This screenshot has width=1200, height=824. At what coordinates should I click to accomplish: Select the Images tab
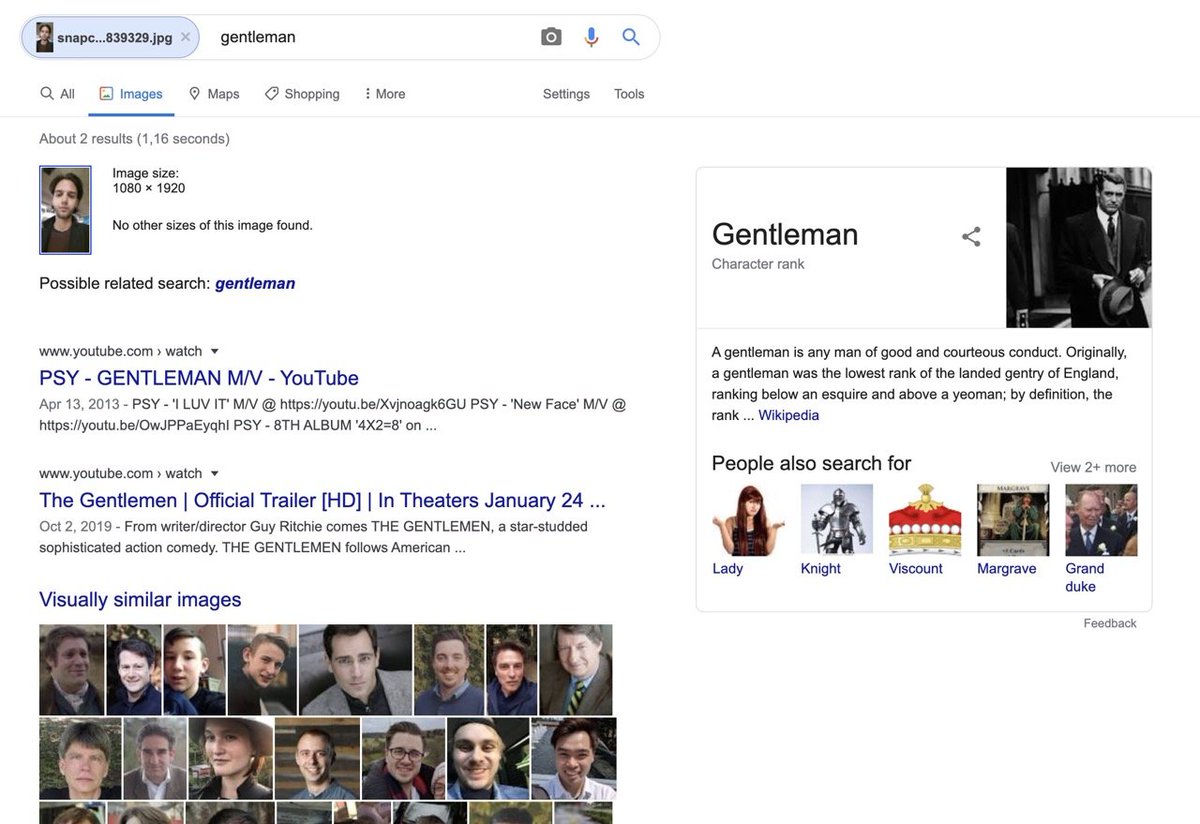point(131,94)
